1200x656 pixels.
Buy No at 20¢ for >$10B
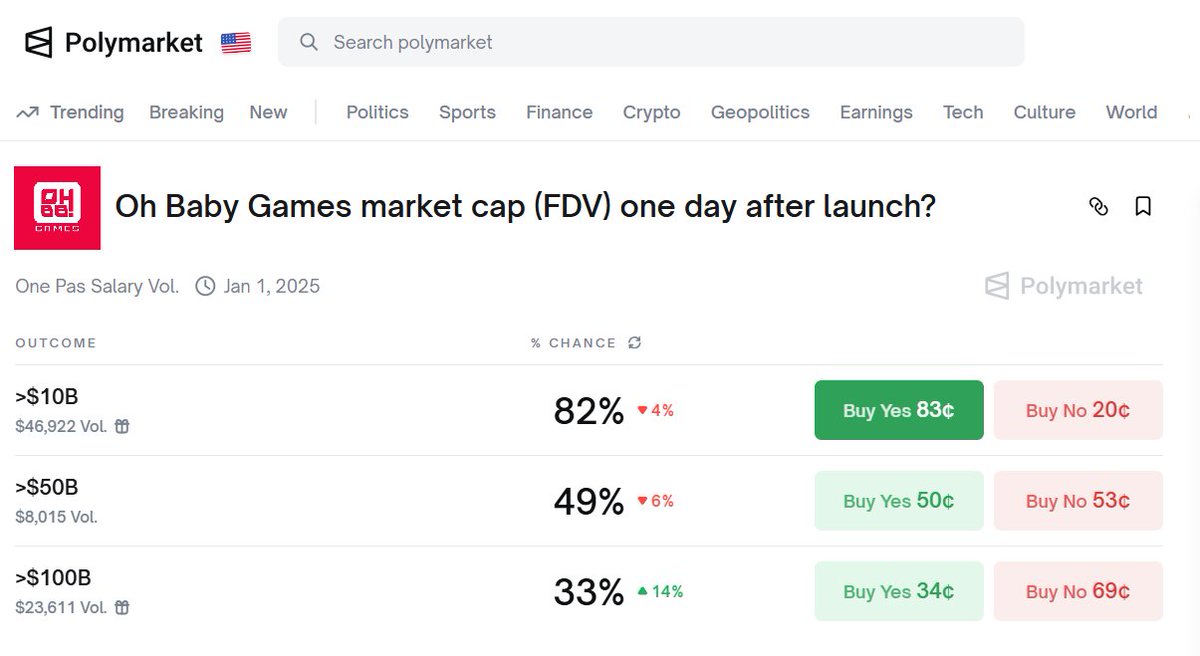click(1078, 410)
